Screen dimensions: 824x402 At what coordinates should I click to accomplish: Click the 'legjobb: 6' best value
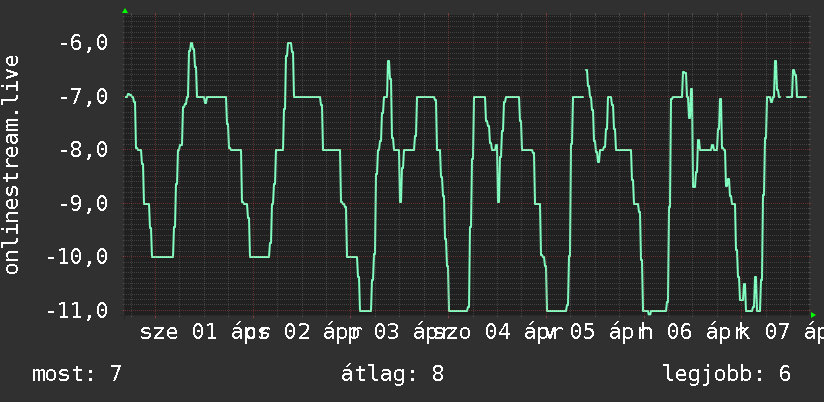[x=727, y=374]
